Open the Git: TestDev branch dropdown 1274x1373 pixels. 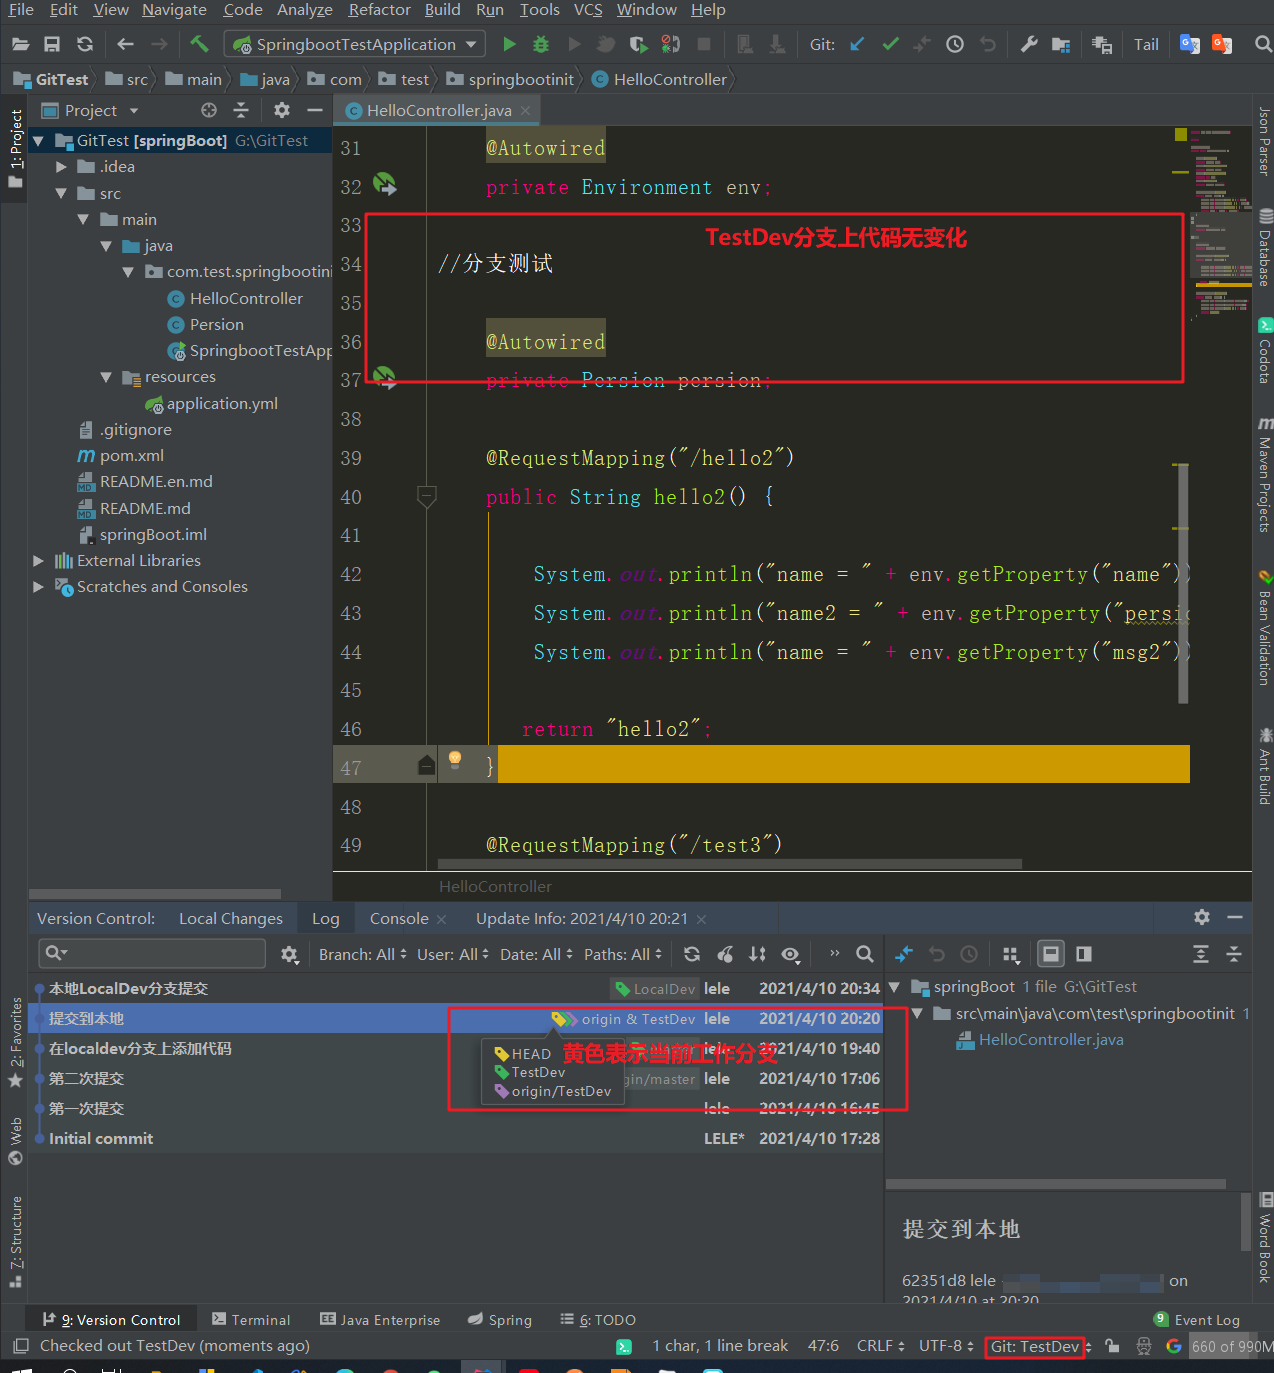pos(1035,1346)
